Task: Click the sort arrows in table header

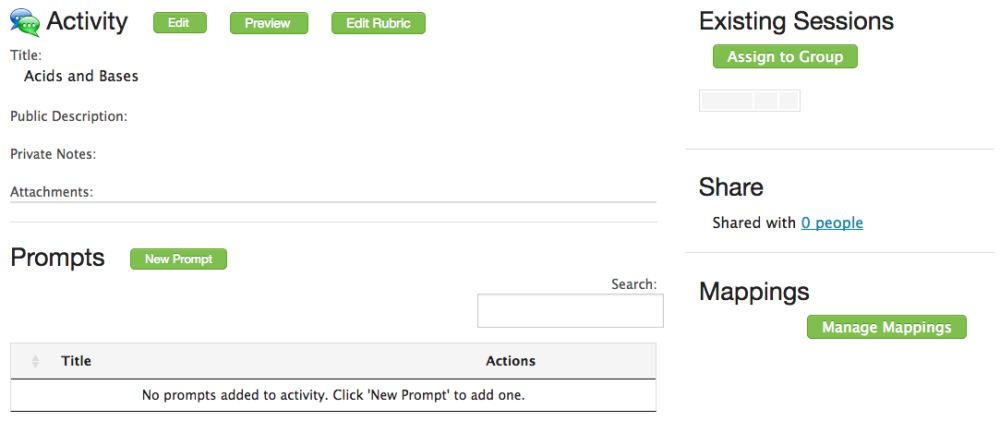Action: point(36,361)
